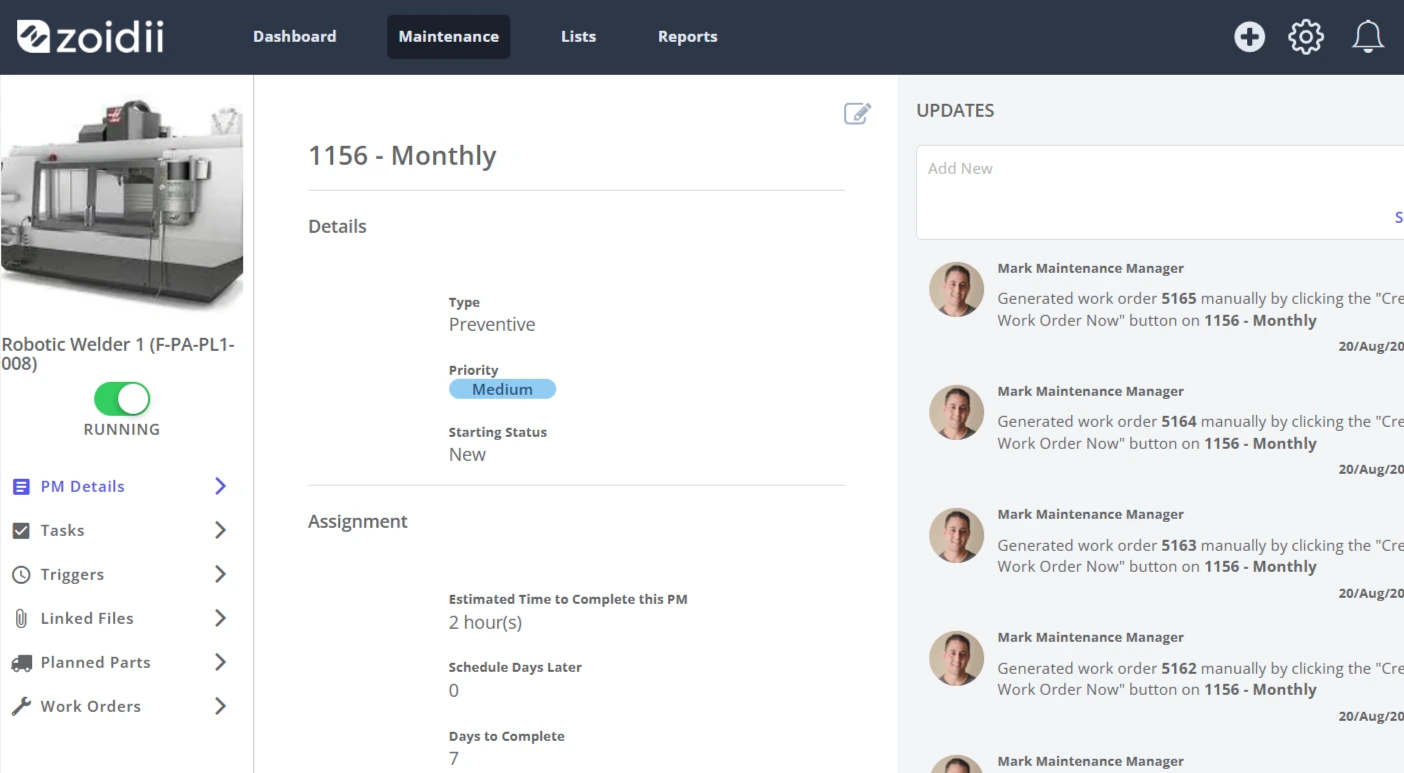The width and height of the screenshot is (1404, 773).
Task: Open the Lists menu
Action: point(578,37)
